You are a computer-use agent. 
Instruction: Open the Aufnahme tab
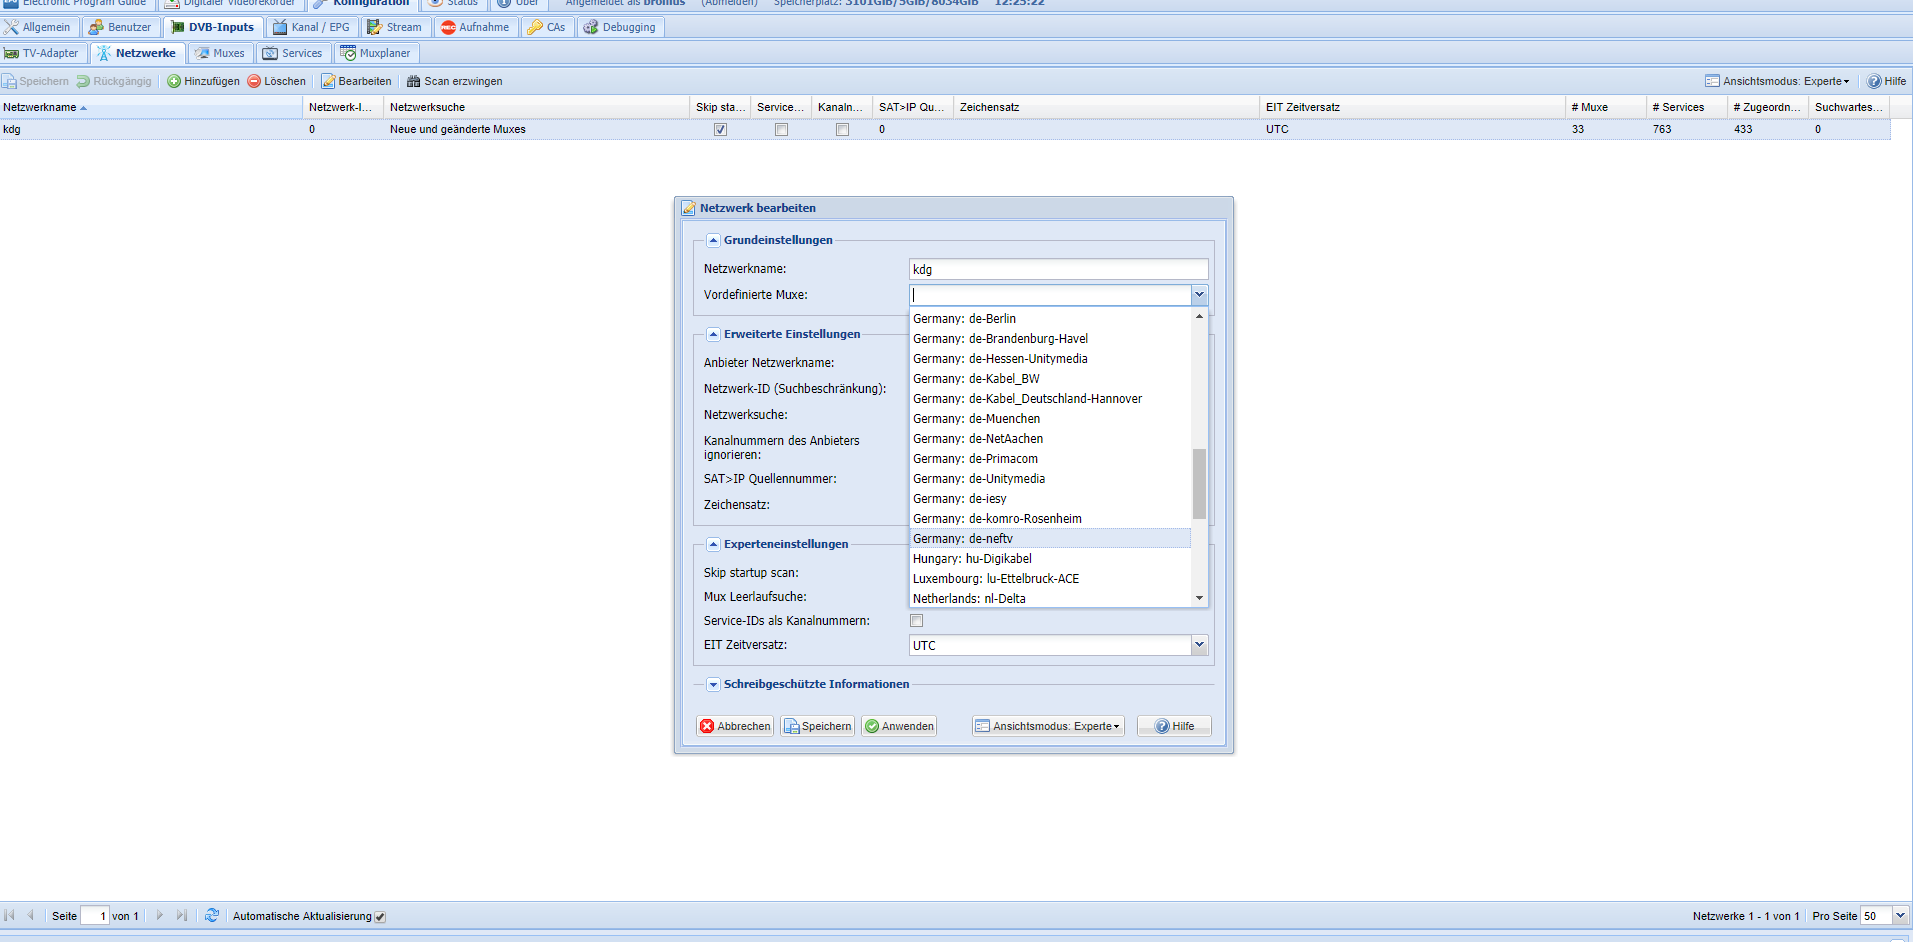click(x=476, y=27)
